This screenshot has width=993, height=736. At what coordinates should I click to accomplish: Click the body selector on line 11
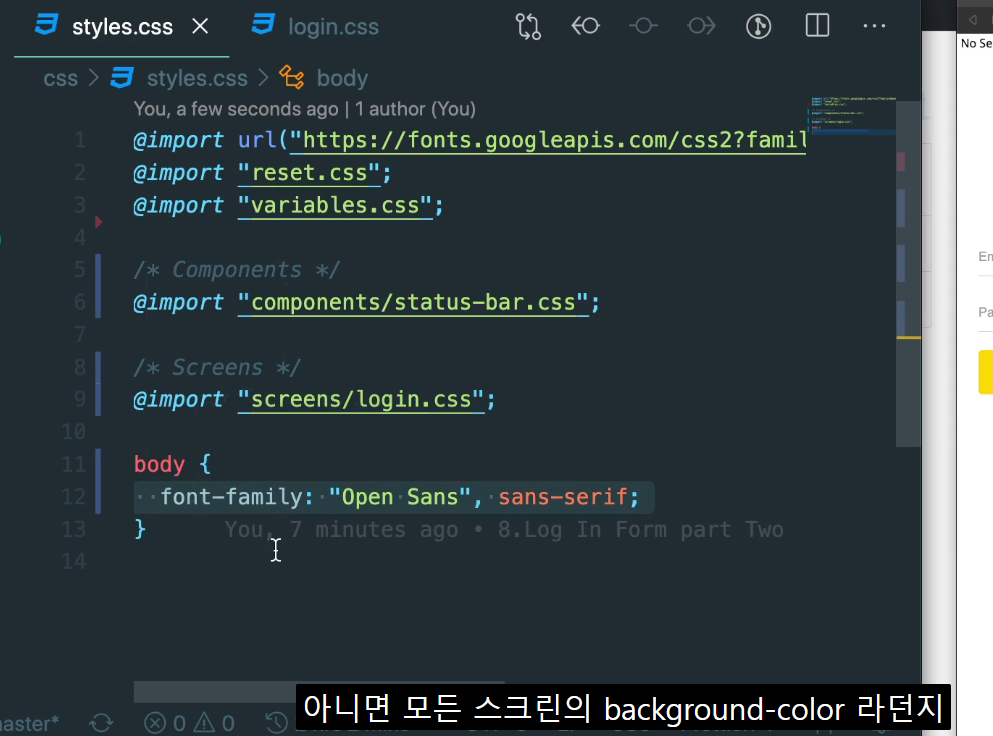[x=159, y=464]
